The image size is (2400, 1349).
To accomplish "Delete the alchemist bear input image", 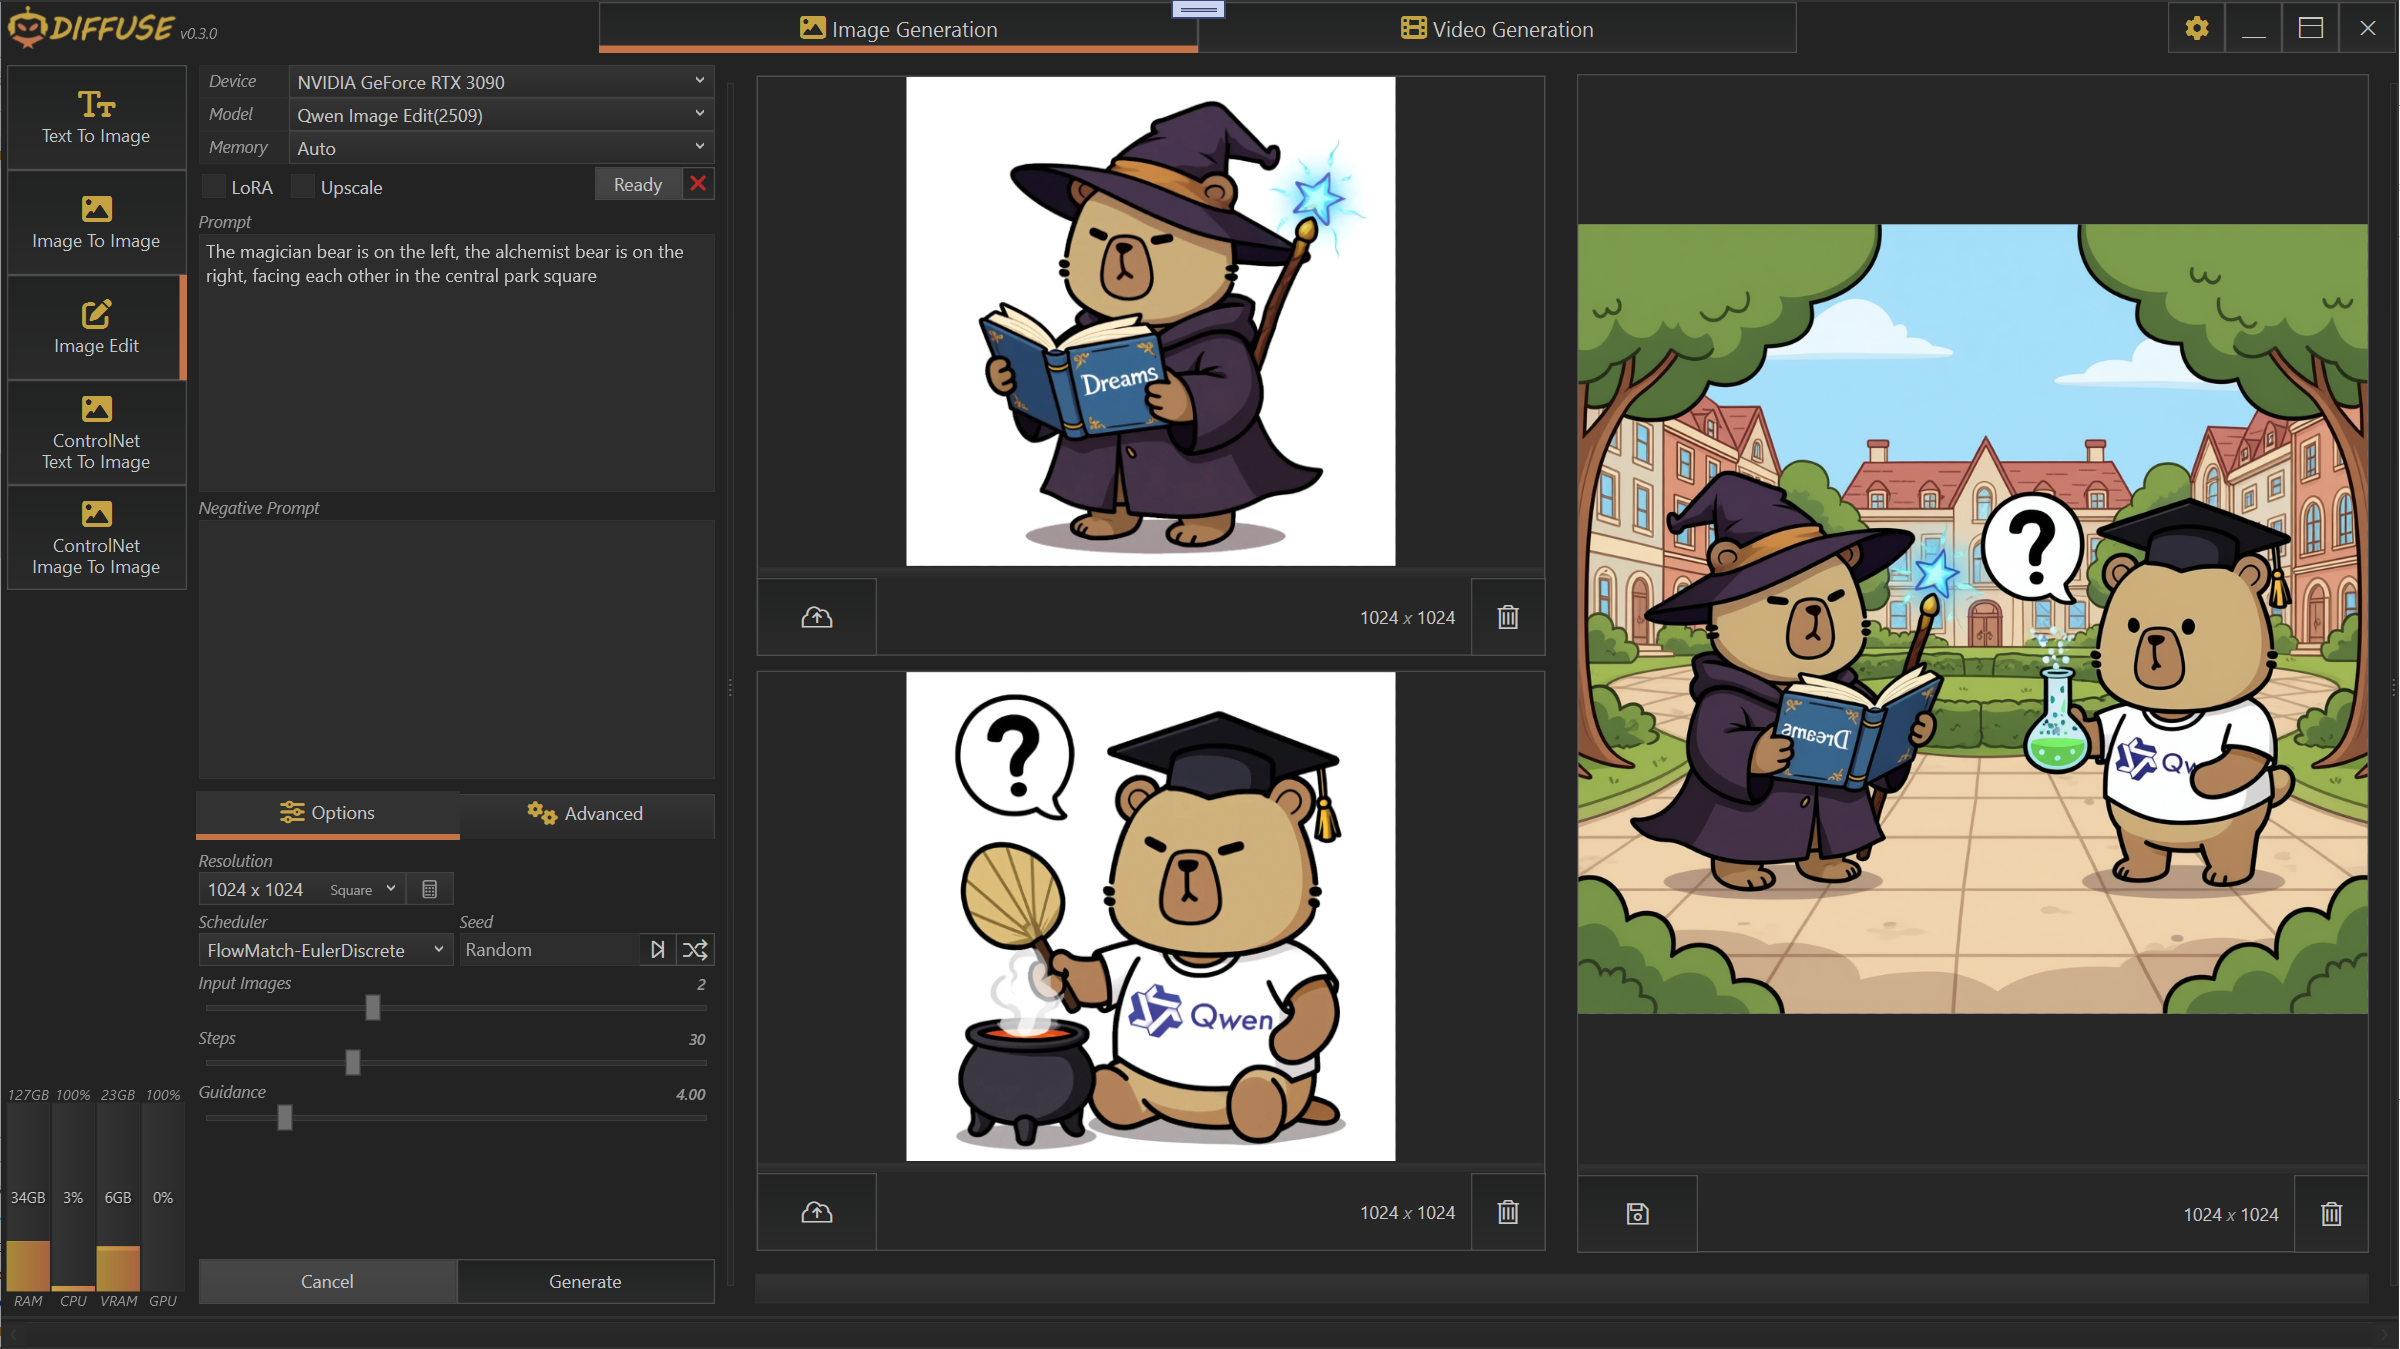I will click(x=1507, y=1212).
